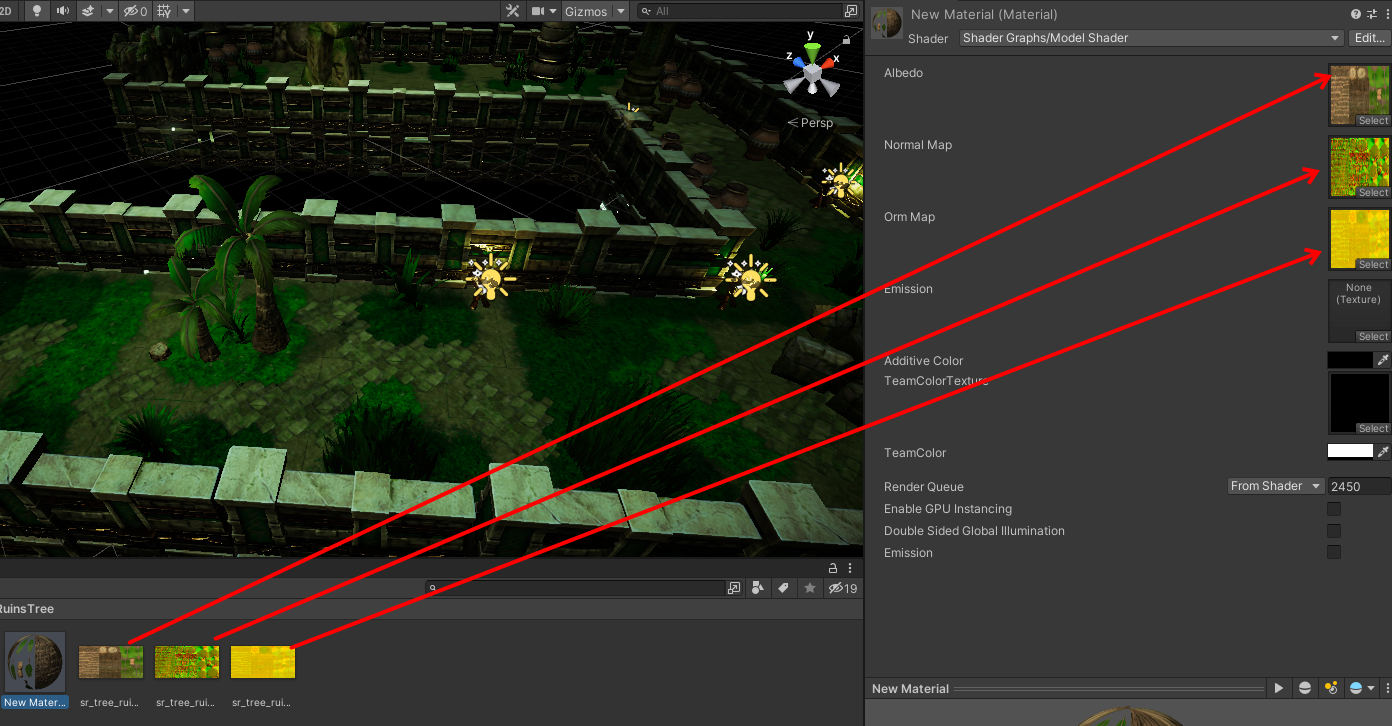This screenshot has height=726, width=1392.
Task: Select the light gizmo at the scene's right edge
Action: [842, 182]
